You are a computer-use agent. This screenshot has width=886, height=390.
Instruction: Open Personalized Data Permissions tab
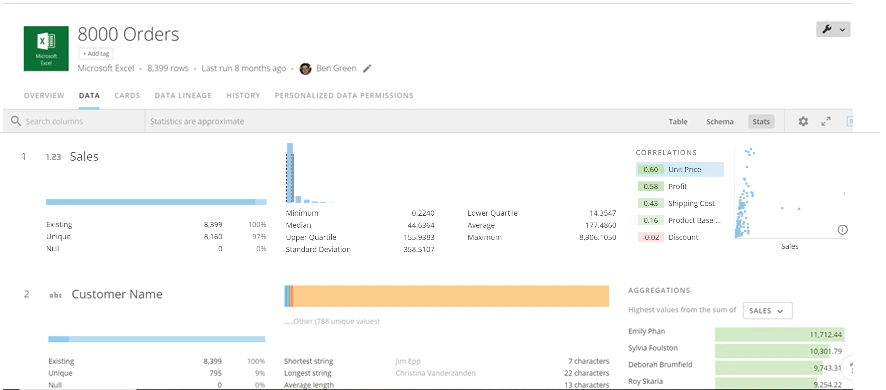point(344,96)
